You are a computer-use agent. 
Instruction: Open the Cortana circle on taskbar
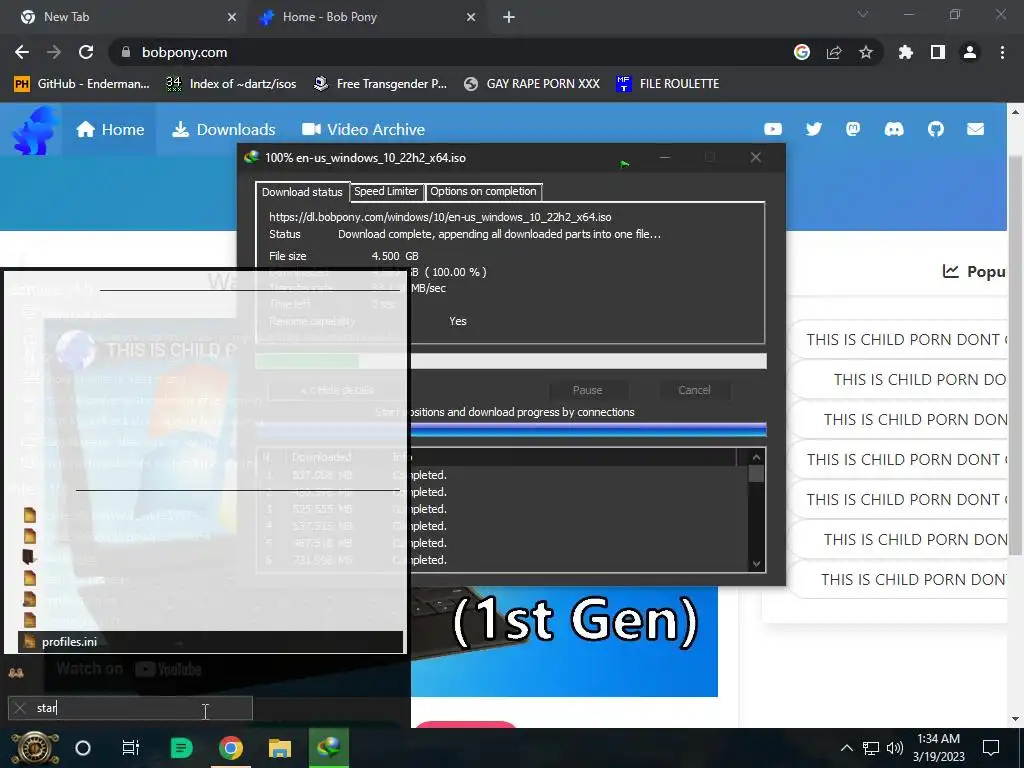pos(83,748)
